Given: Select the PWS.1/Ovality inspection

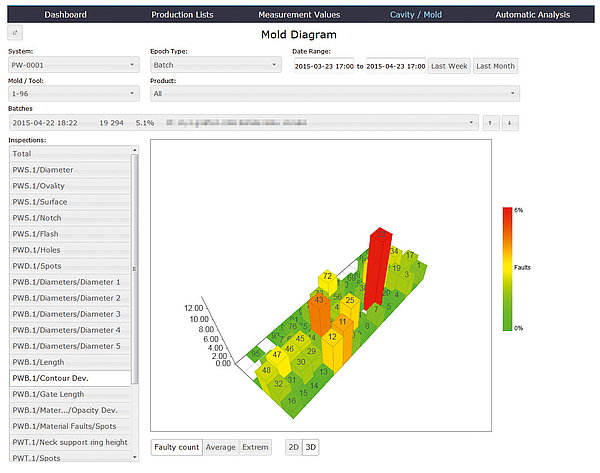Looking at the screenshot, I should 70,186.
